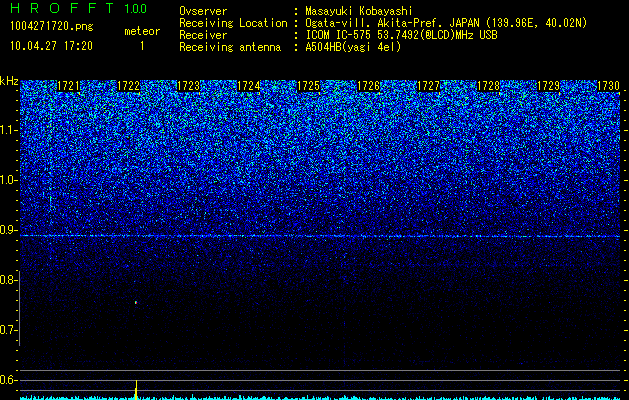Viewport: 629px width, 400px height.
Task: Click the 1723 time marker
Action: (189, 86)
